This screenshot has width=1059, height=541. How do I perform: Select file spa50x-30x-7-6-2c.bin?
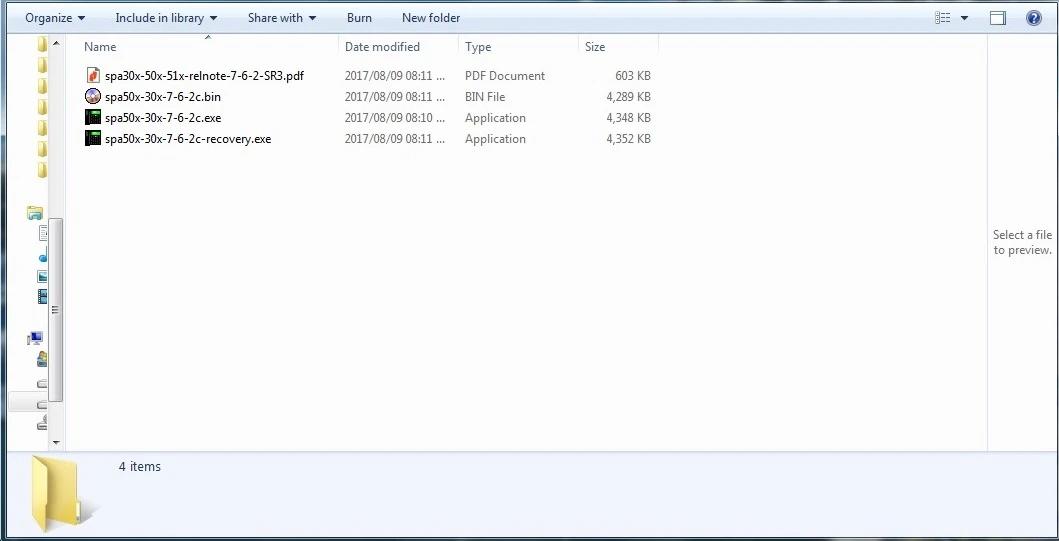click(163, 97)
